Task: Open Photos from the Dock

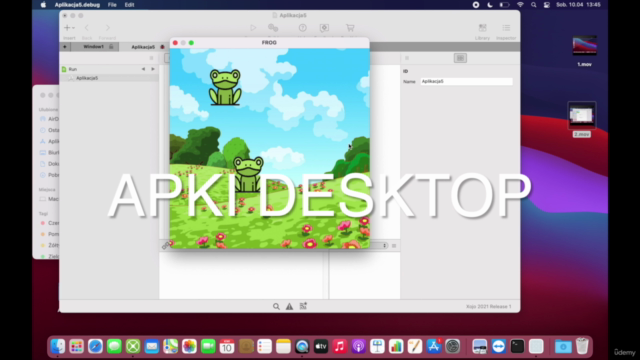Action: click(189, 347)
